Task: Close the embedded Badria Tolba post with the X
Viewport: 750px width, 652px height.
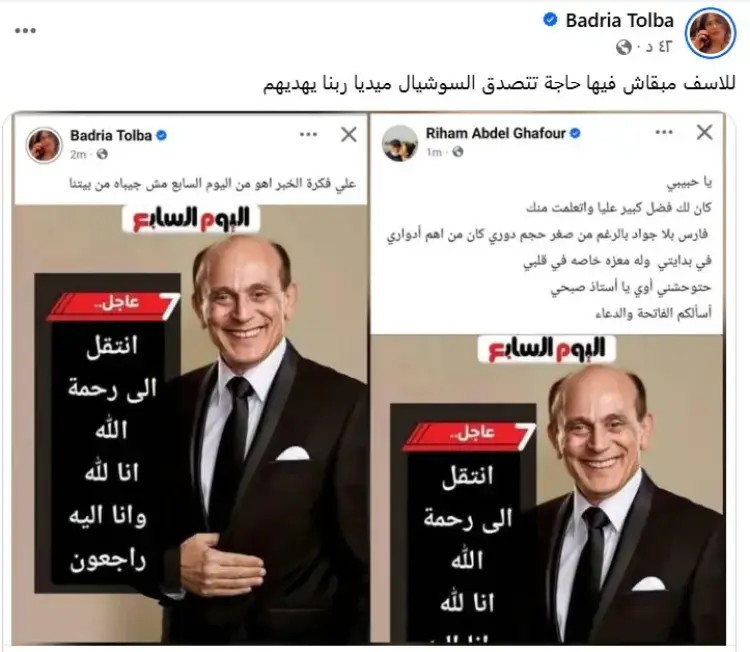Action: [x=349, y=134]
